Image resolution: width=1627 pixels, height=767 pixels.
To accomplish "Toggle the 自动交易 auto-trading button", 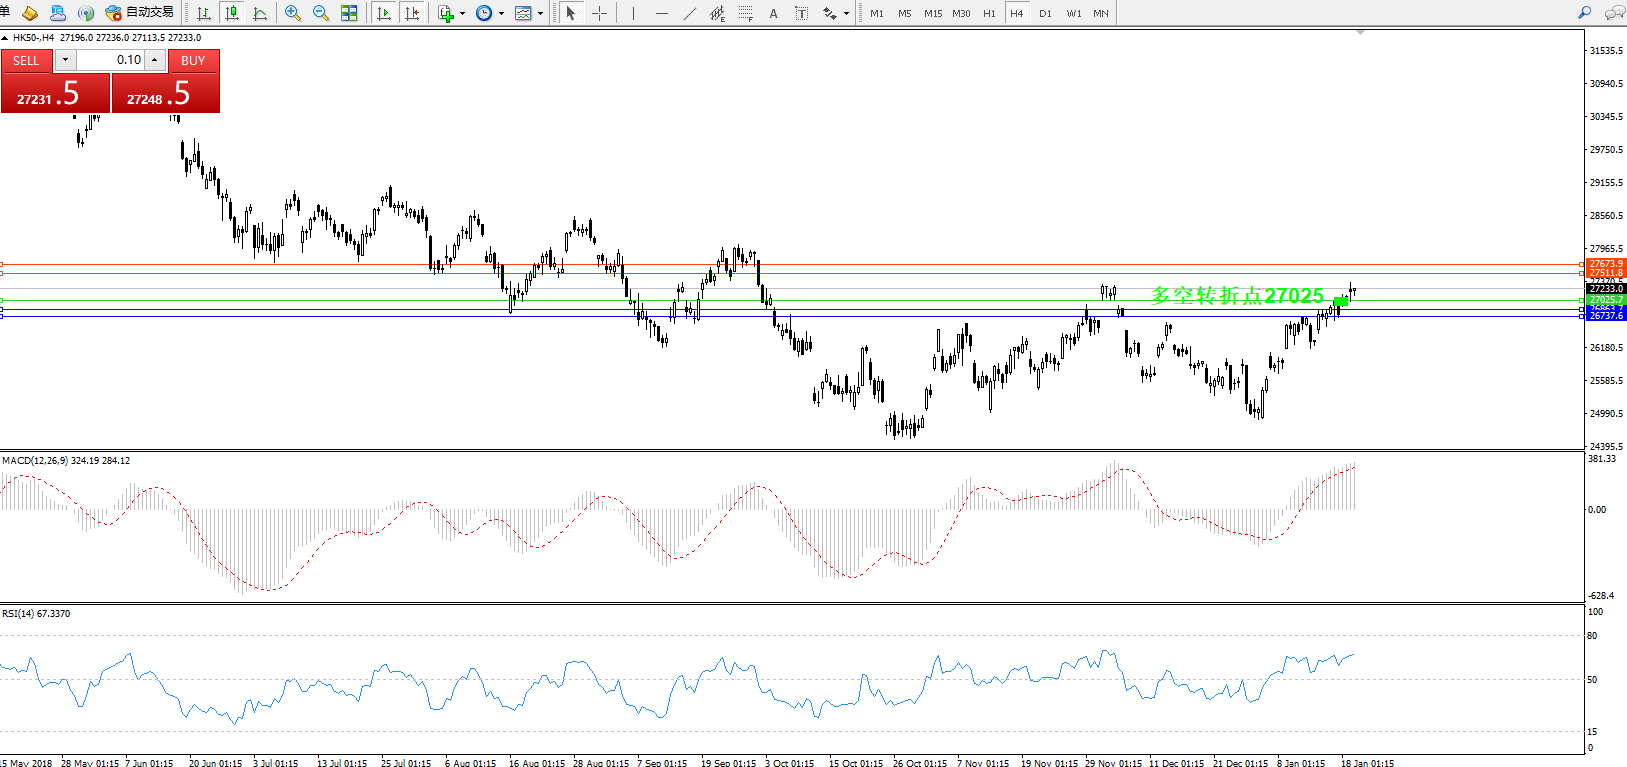I will [140, 13].
